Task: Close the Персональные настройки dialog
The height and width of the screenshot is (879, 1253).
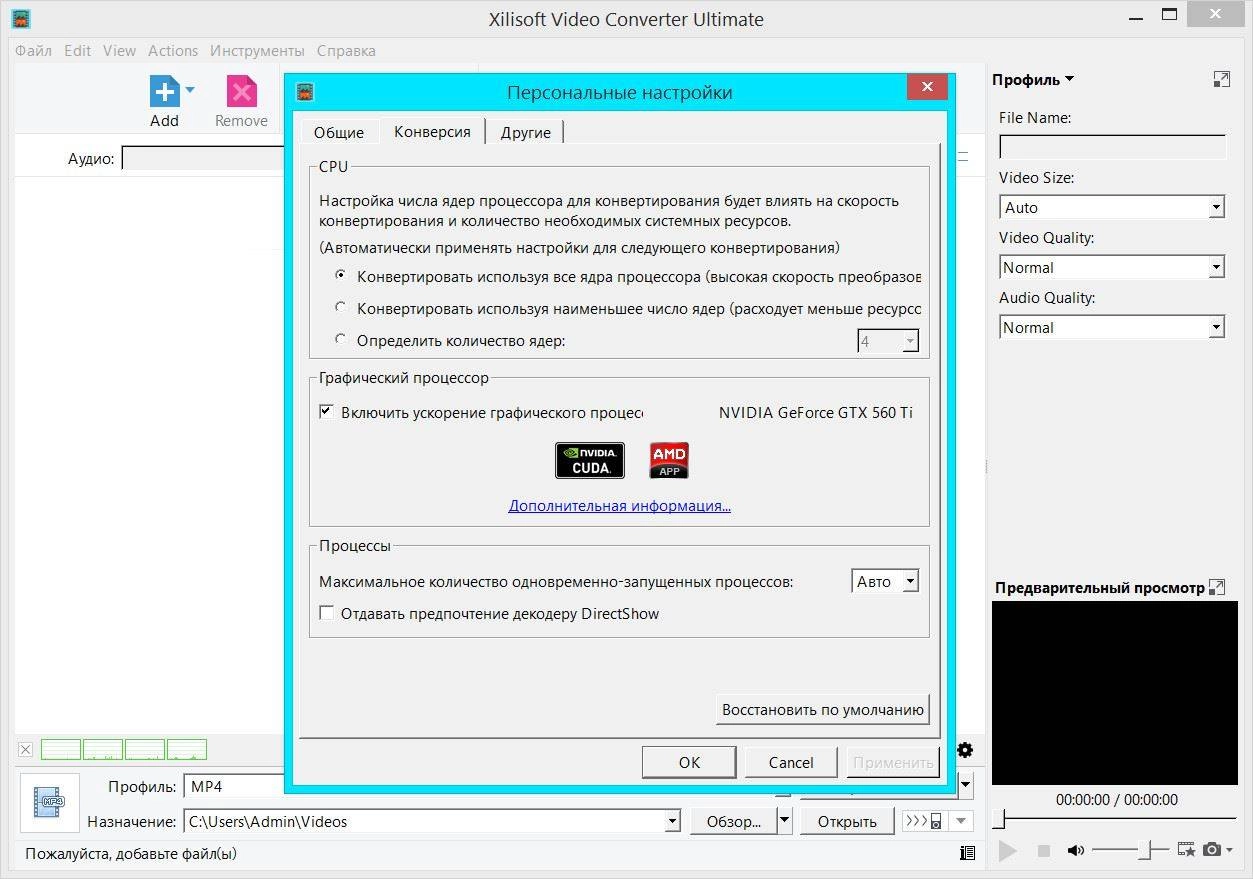Action: 927,87
